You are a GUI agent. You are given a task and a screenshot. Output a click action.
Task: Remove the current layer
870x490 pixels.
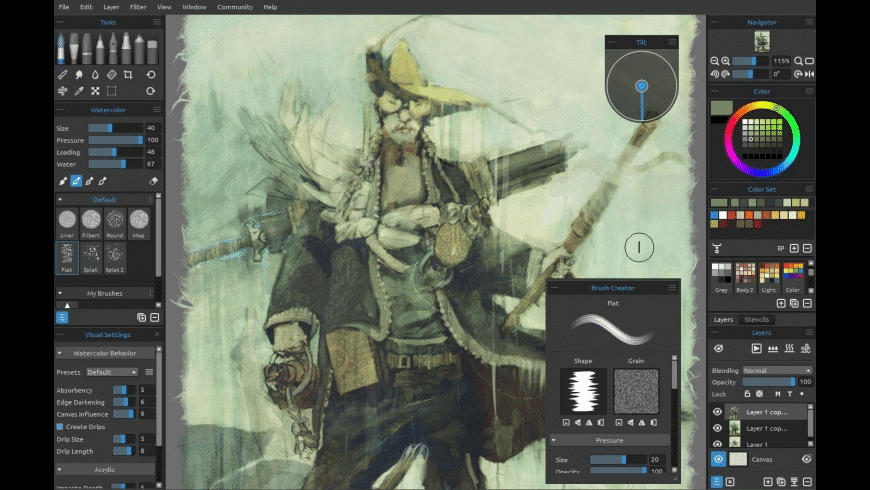(x=808, y=482)
